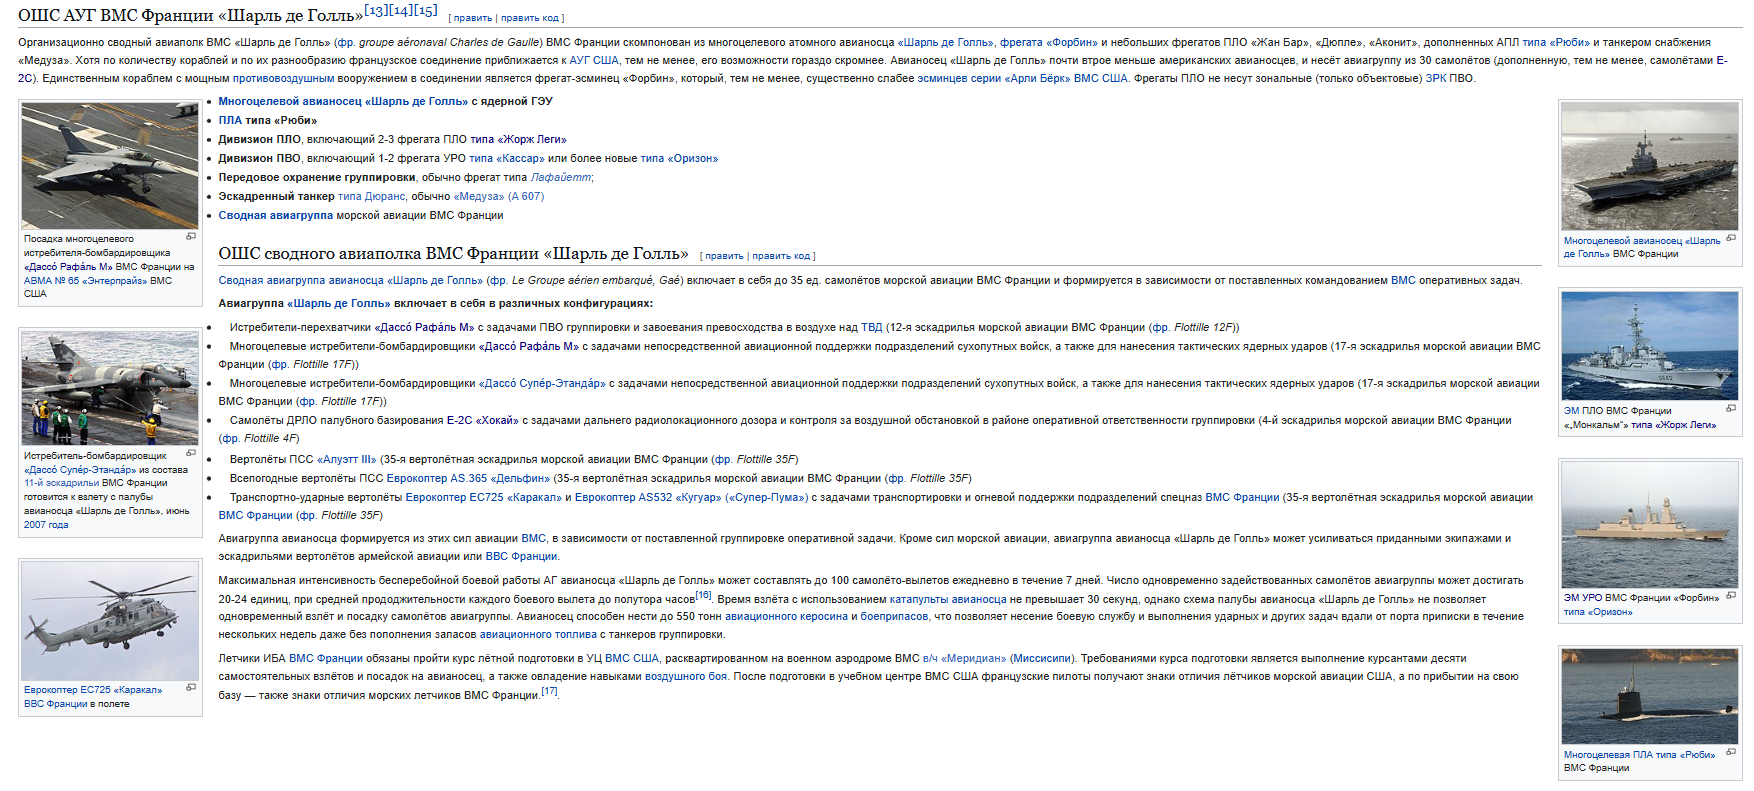Open footnote reference [17] at the end of the article
The width and height of the screenshot is (1754, 791).
click(549, 690)
